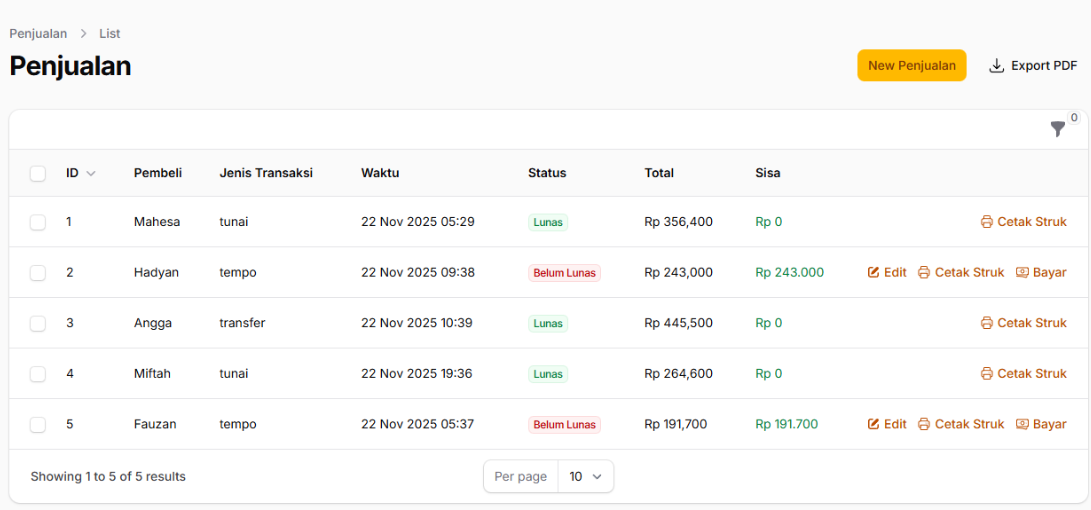Click total Rp 356,400

click(x=678, y=222)
